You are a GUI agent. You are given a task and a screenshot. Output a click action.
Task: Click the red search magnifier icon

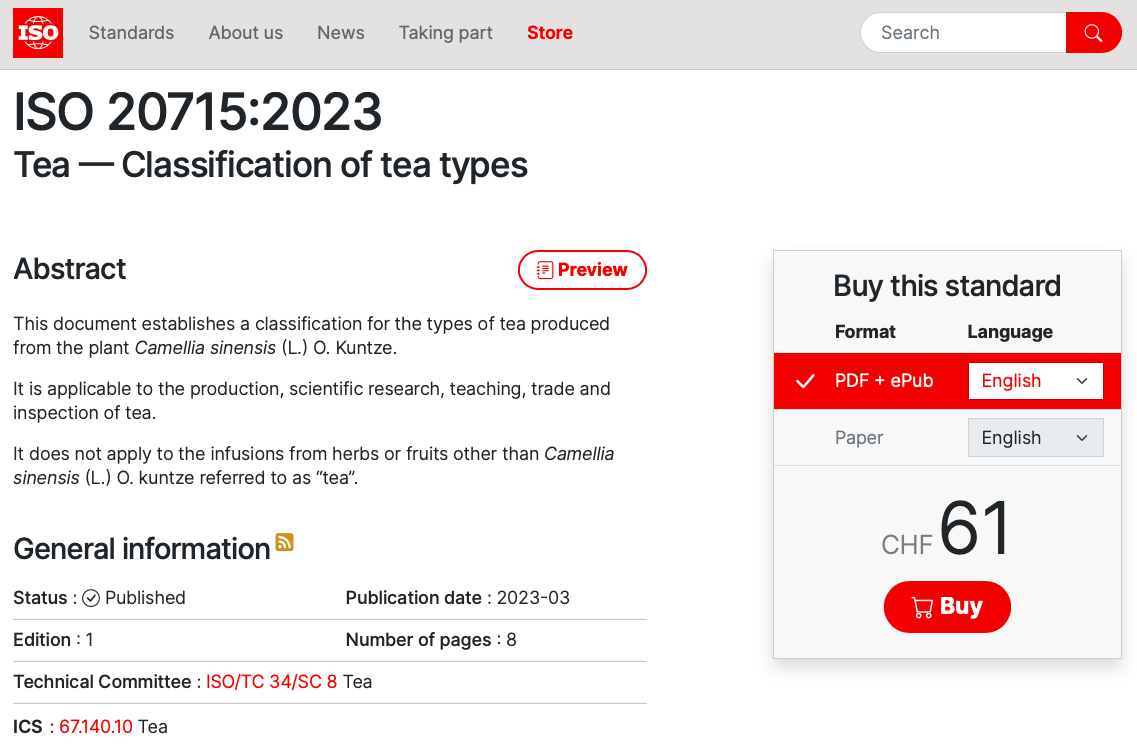[x=1093, y=33]
